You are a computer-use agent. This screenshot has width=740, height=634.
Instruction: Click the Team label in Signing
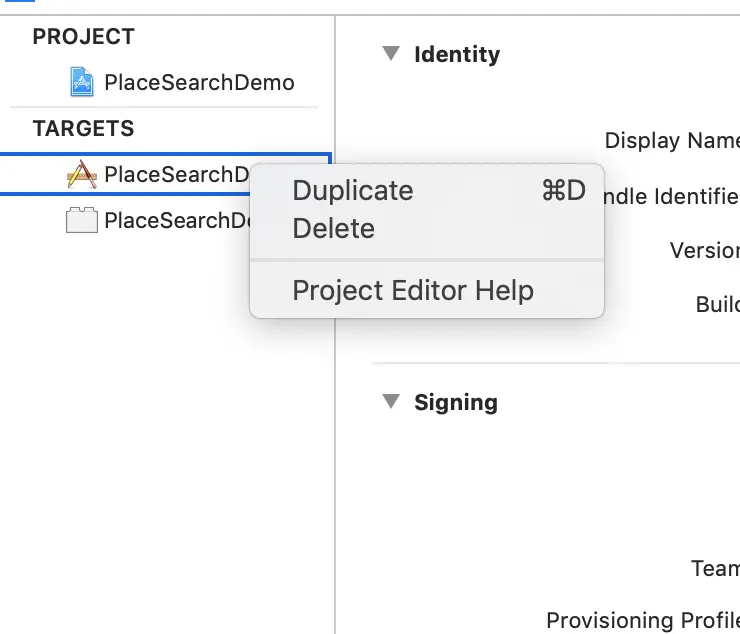715,569
